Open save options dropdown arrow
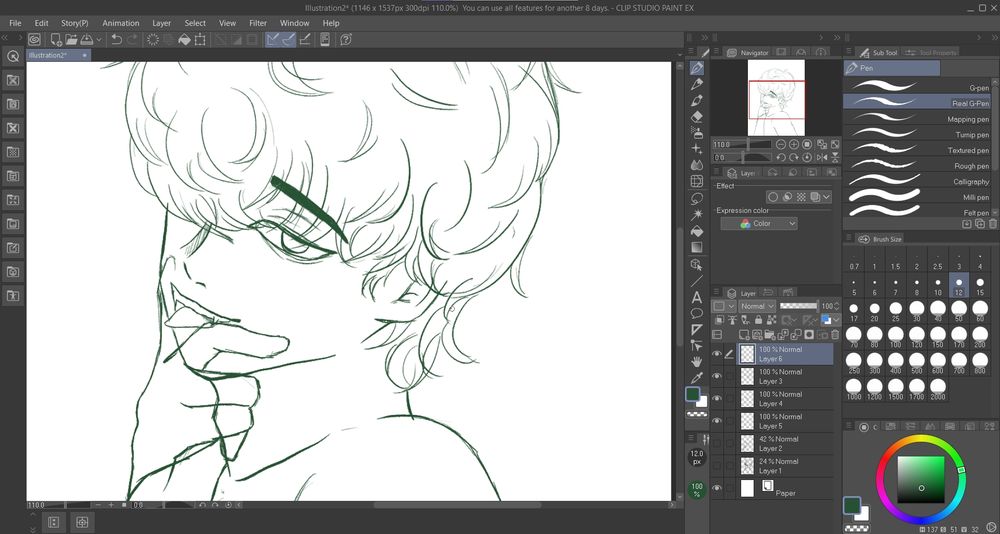Viewport: 1000px width, 534px height. pos(99,40)
